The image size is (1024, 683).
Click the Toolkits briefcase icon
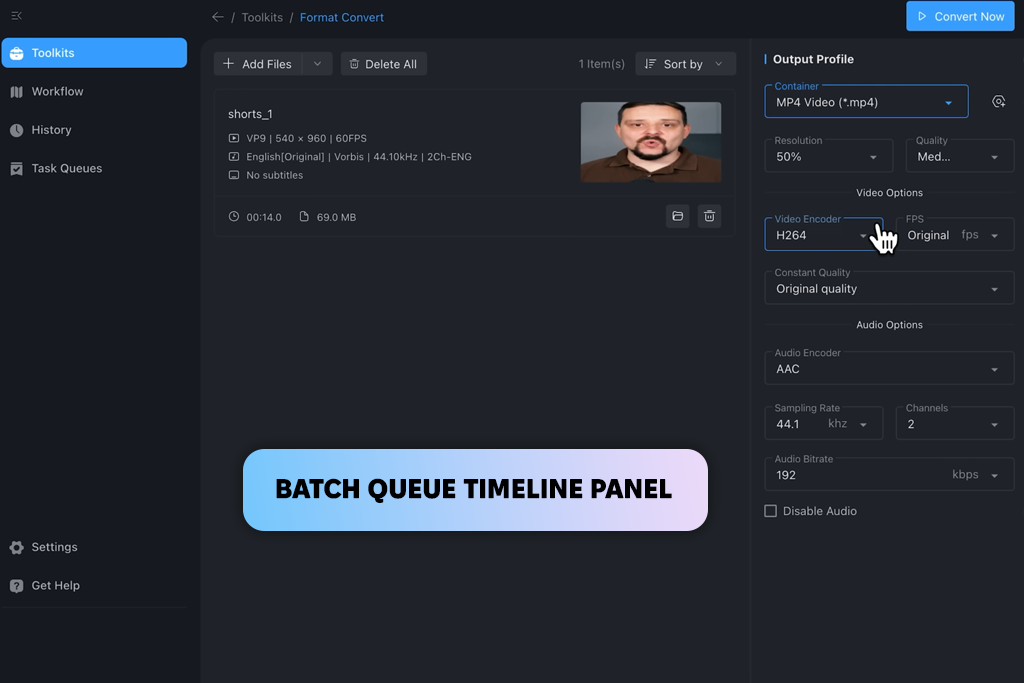coord(17,54)
